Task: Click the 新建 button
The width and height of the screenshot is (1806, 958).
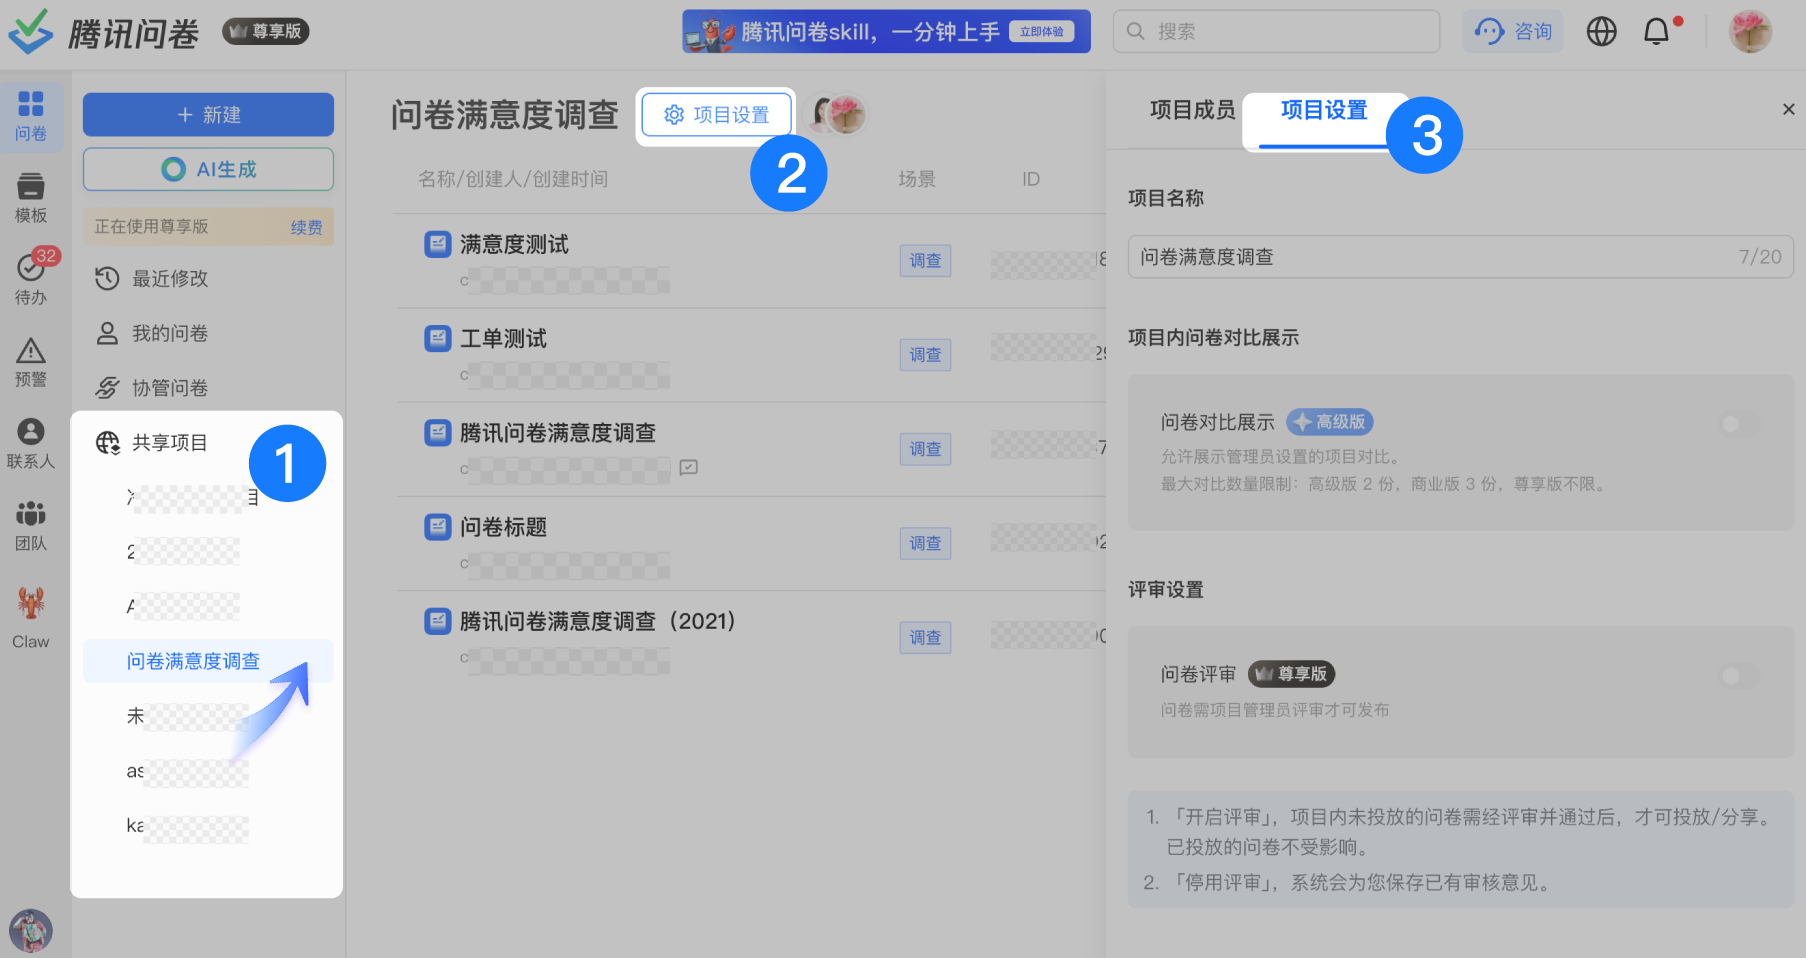Action: point(208,115)
